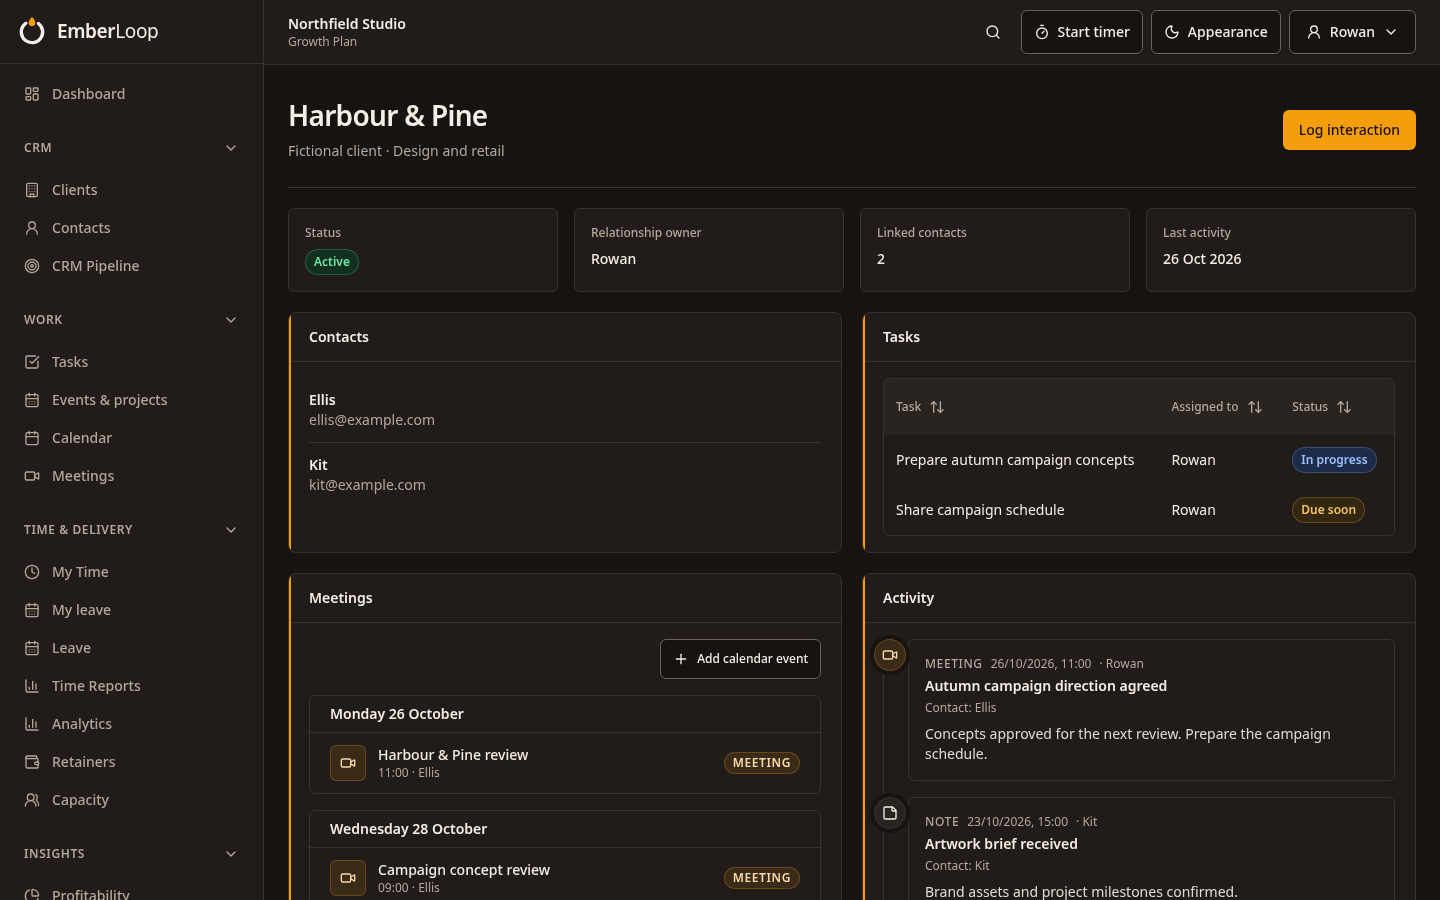
Task: Sort the tasks table by Assigned to
Action: [x=1216, y=407]
